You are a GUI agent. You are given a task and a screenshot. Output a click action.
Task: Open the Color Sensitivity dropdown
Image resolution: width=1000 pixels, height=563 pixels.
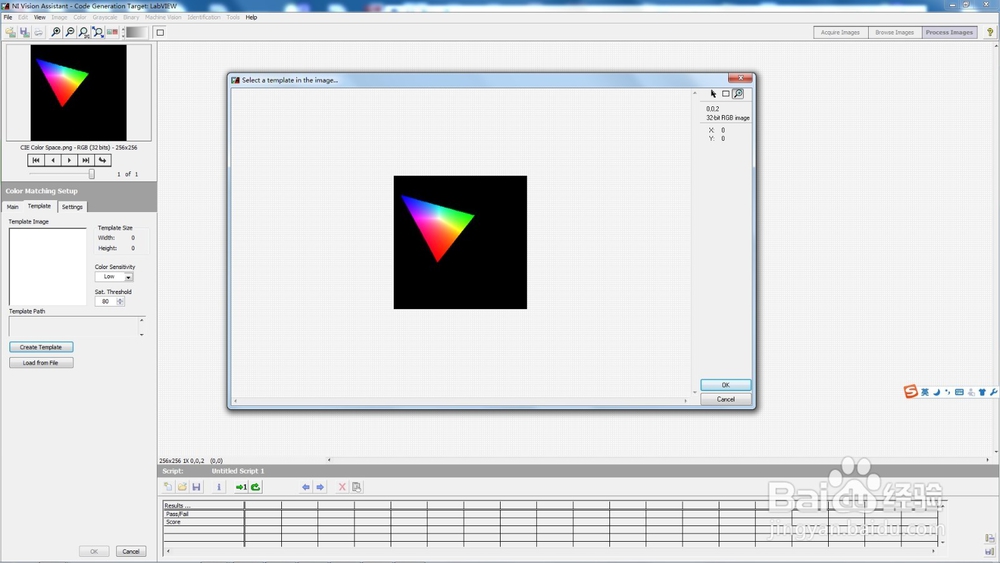pyautogui.click(x=114, y=277)
